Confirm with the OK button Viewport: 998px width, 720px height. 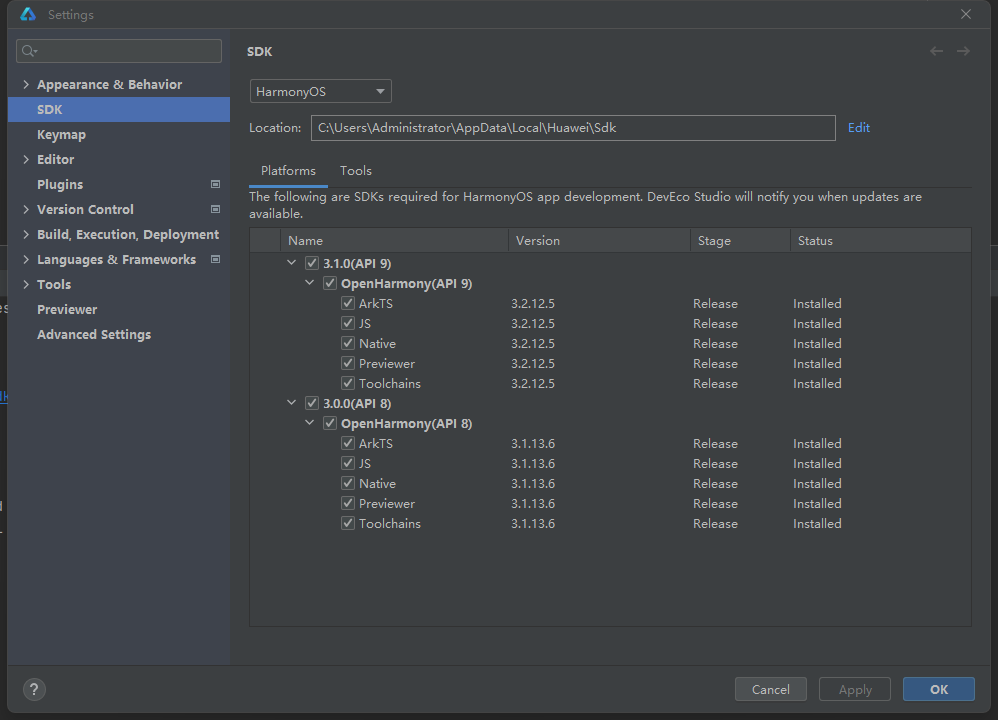coord(939,689)
